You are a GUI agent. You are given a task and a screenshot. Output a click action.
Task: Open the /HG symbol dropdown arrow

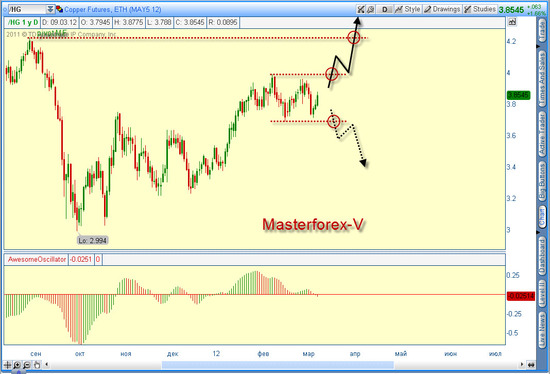(x=50, y=9)
